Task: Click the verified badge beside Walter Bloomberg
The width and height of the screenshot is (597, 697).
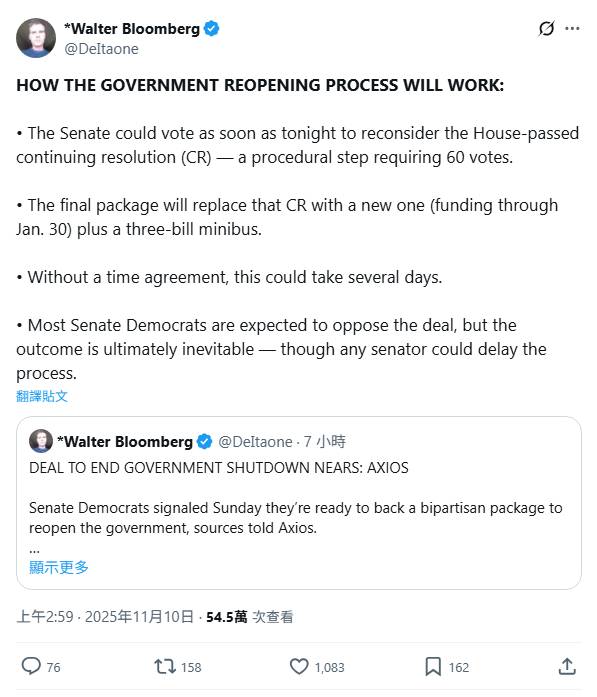Action: pos(211,28)
